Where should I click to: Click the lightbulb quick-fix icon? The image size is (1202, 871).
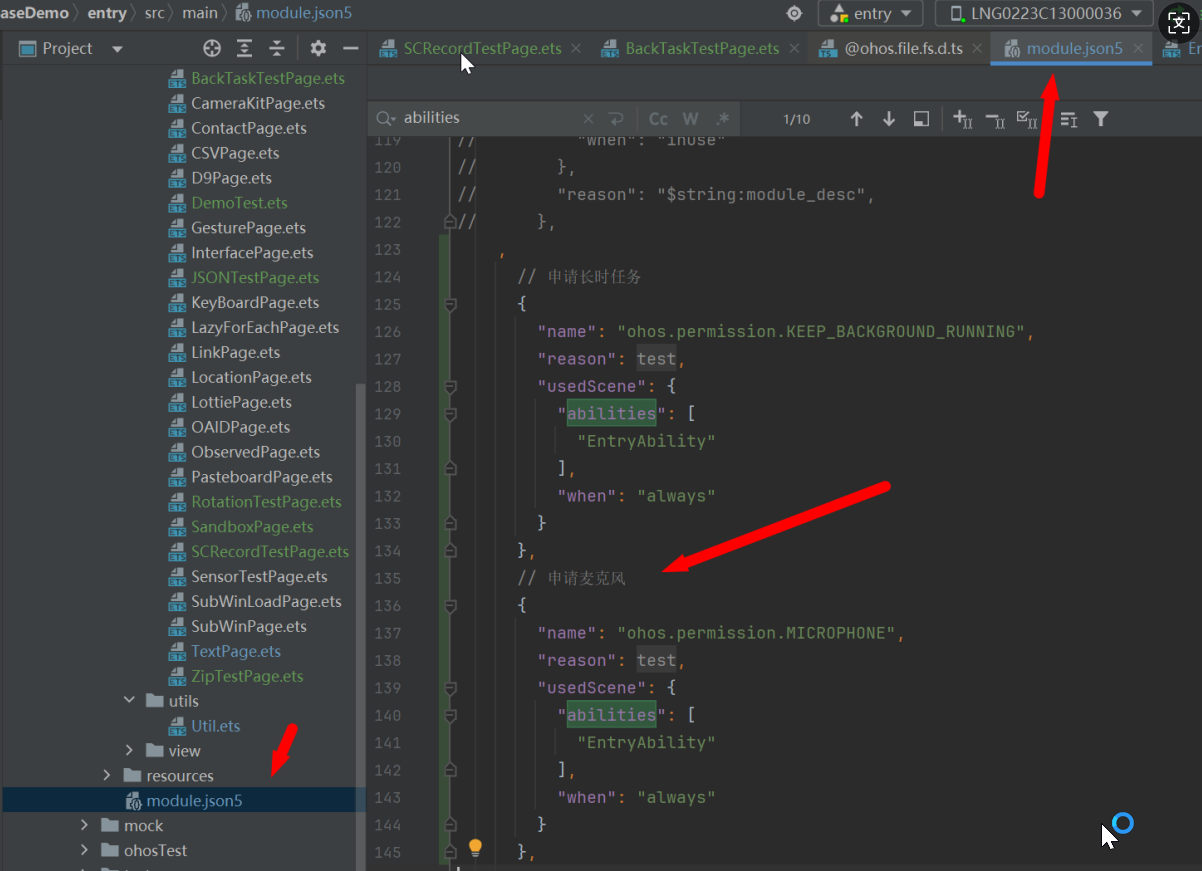click(x=475, y=848)
